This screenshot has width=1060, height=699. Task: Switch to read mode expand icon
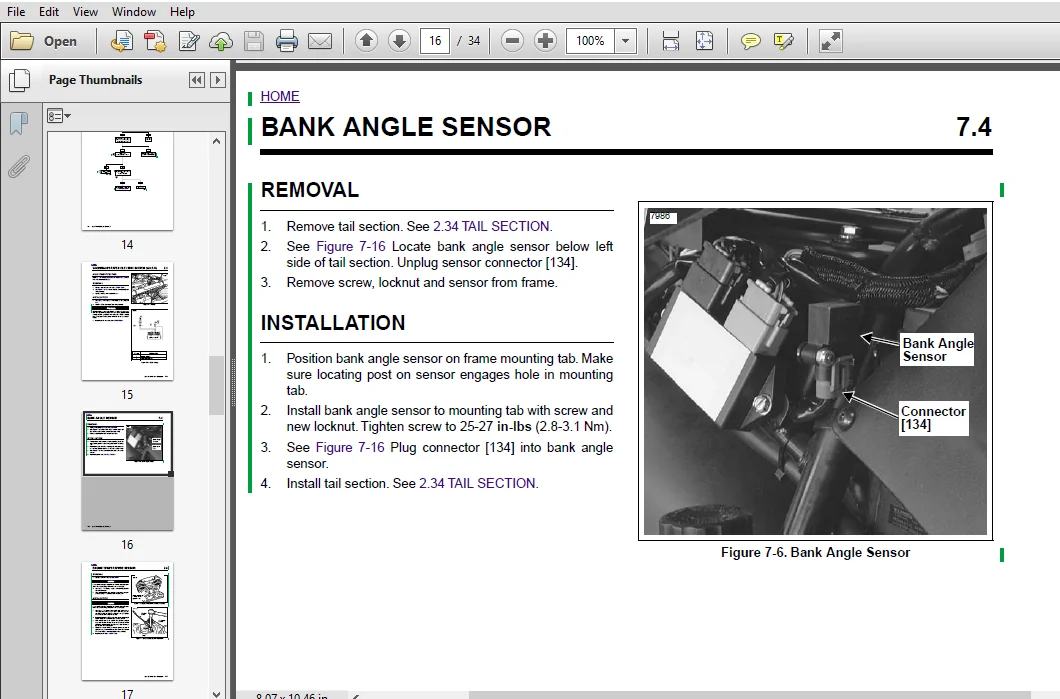[x=830, y=41]
